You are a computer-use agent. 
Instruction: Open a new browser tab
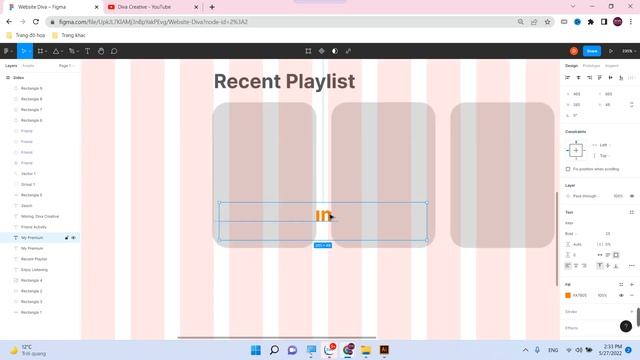click(212, 7)
